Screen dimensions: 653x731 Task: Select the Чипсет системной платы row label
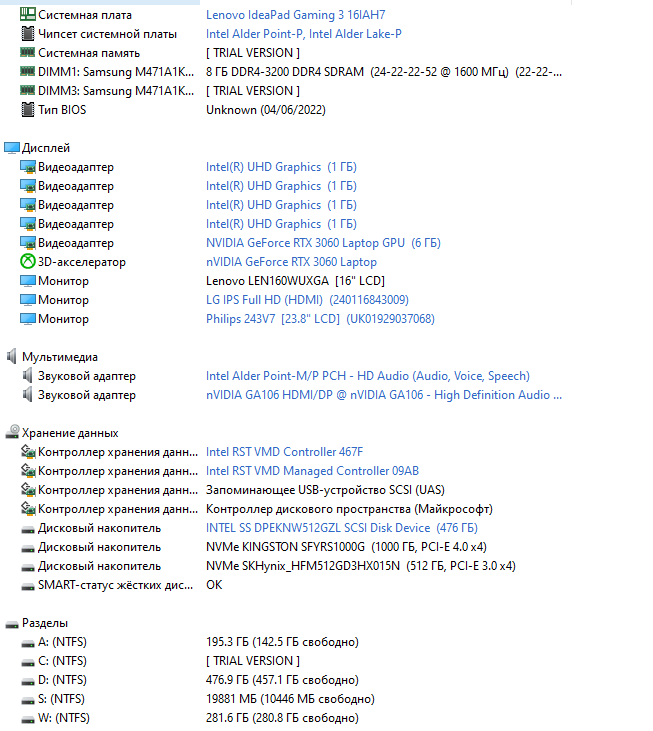point(107,34)
